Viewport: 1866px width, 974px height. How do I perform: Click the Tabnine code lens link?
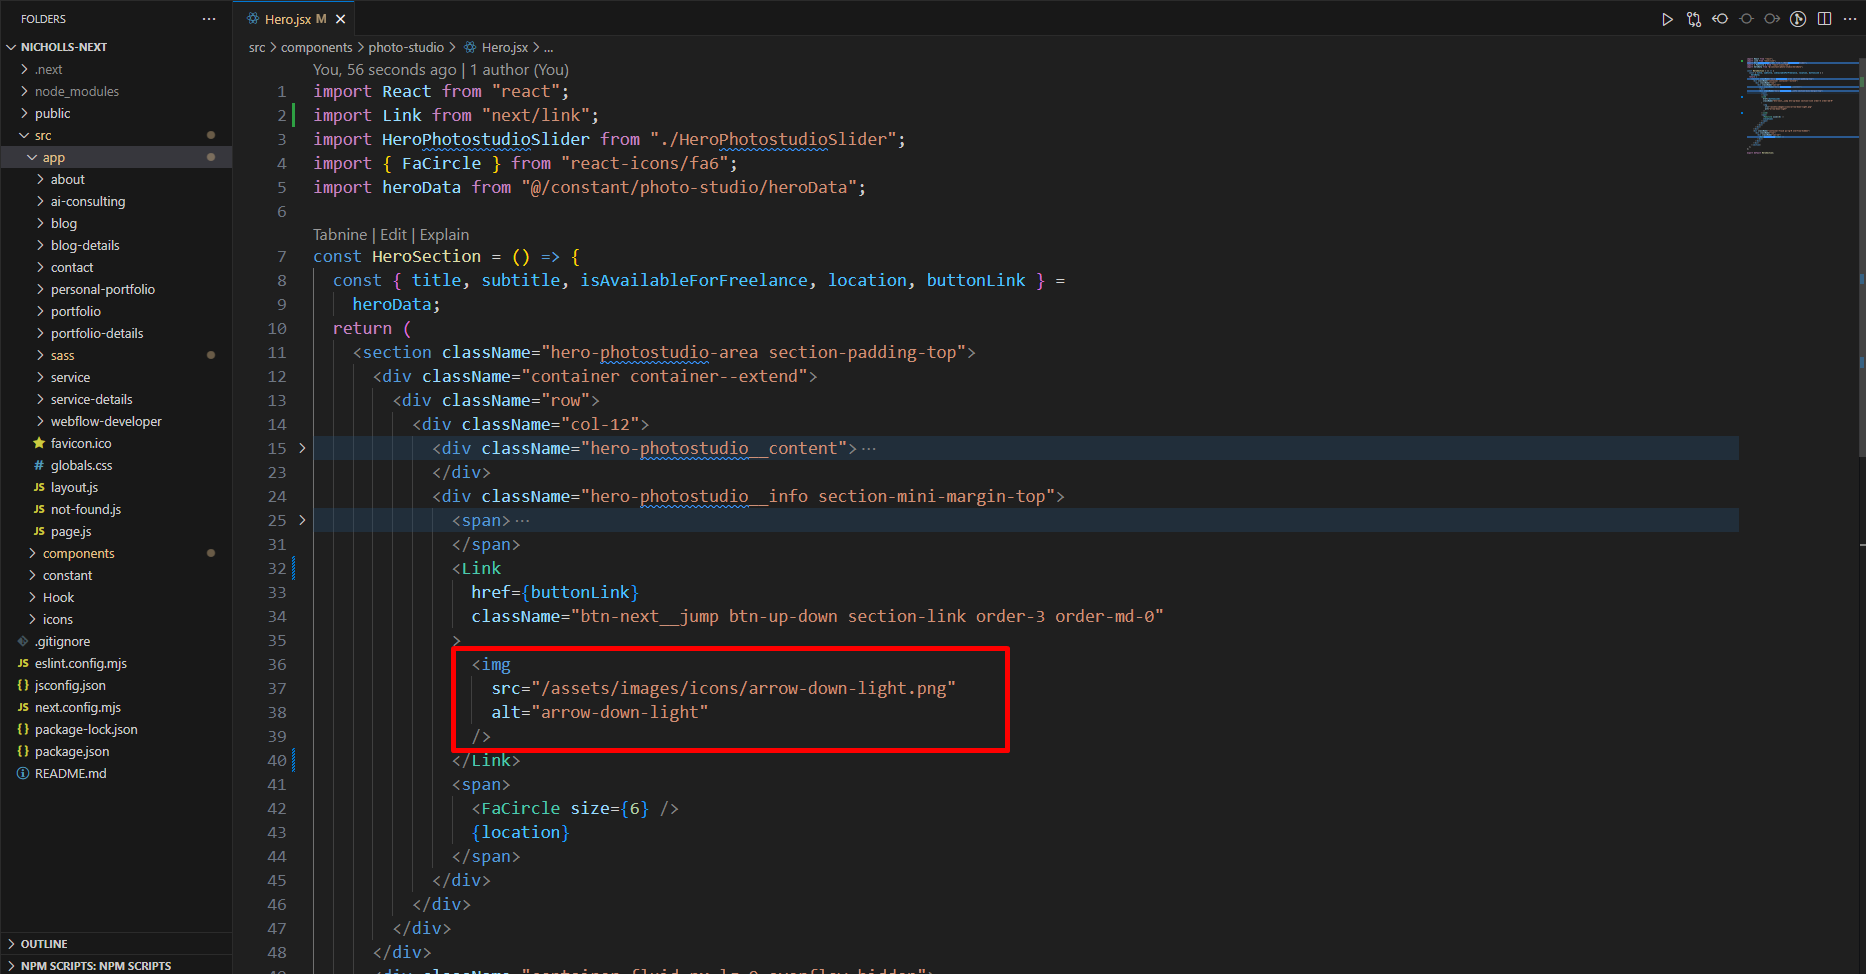click(x=340, y=234)
